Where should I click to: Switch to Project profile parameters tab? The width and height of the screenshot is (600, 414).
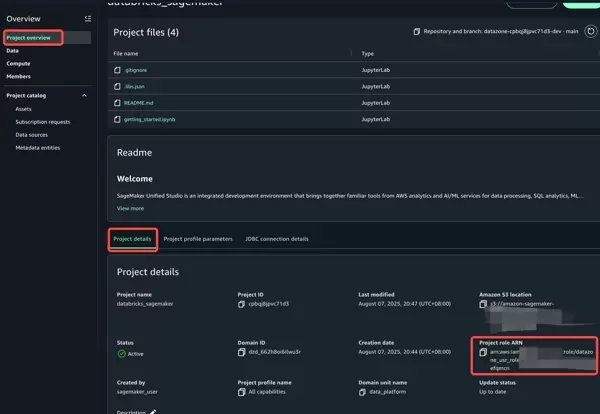click(x=197, y=239)
